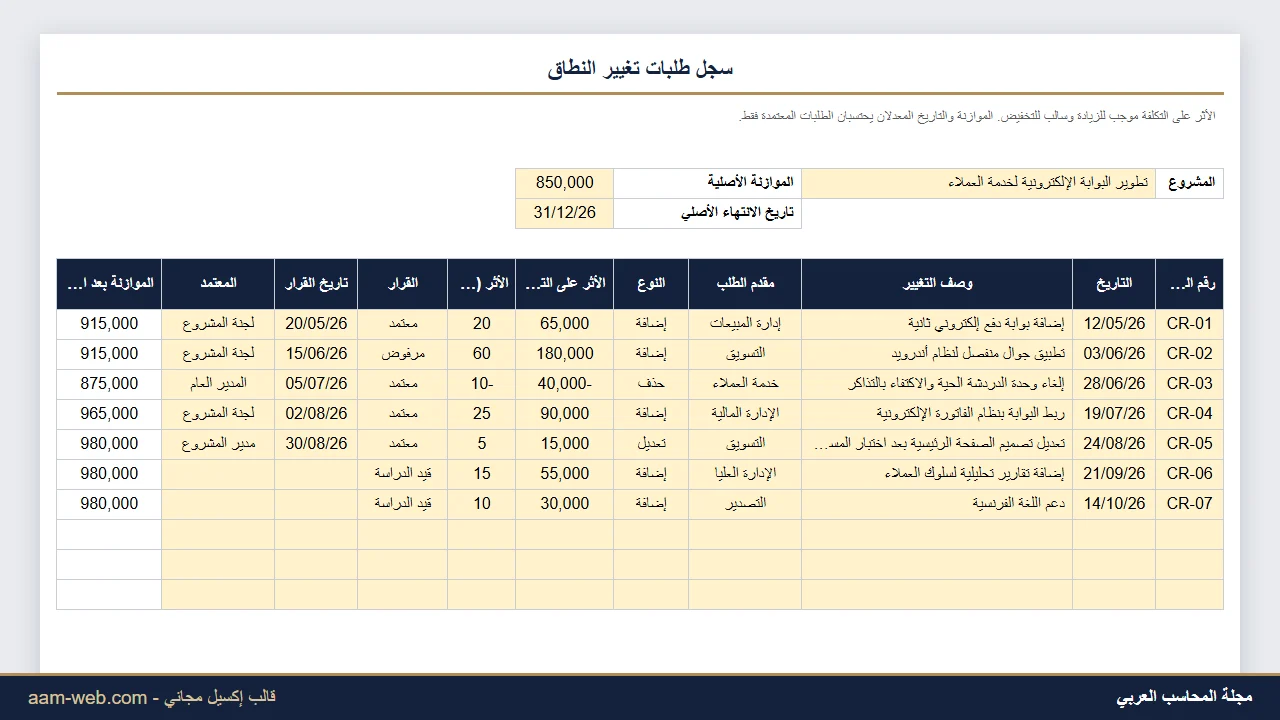Viewport: 1280px width, 720px height.
Task: Click the sheet title "سجل طلبات تغيير النطاق"
Action: [x=640, y=68]
